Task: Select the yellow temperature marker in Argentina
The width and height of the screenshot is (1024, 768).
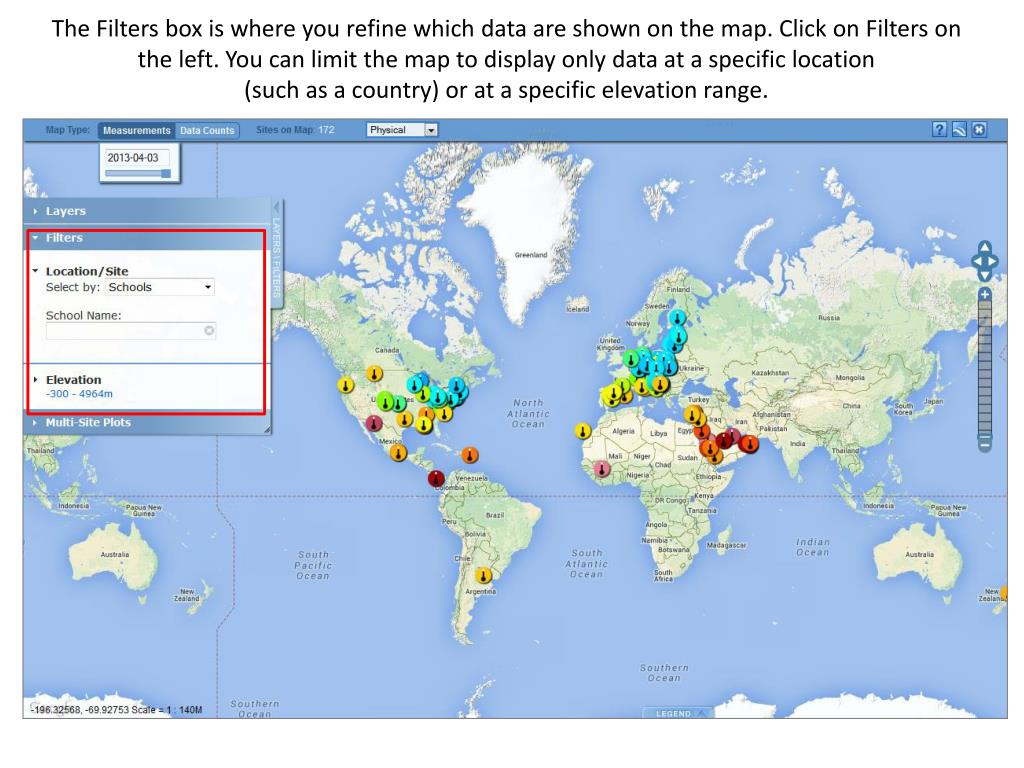Action: tap(483, 575)
